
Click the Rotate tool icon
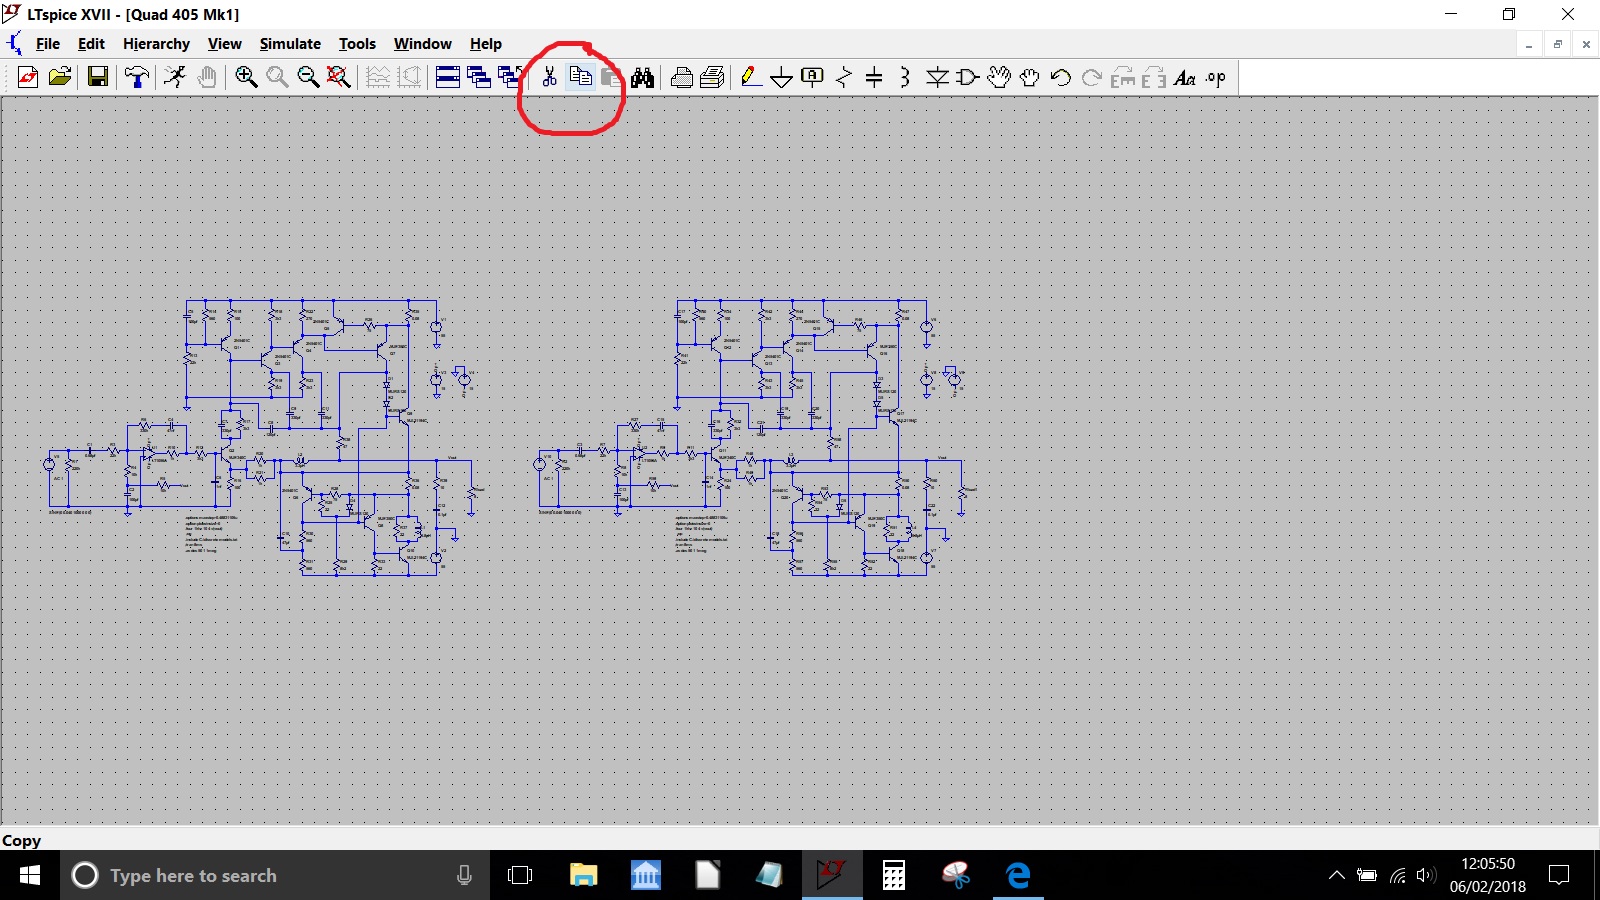click(1123, 77)
